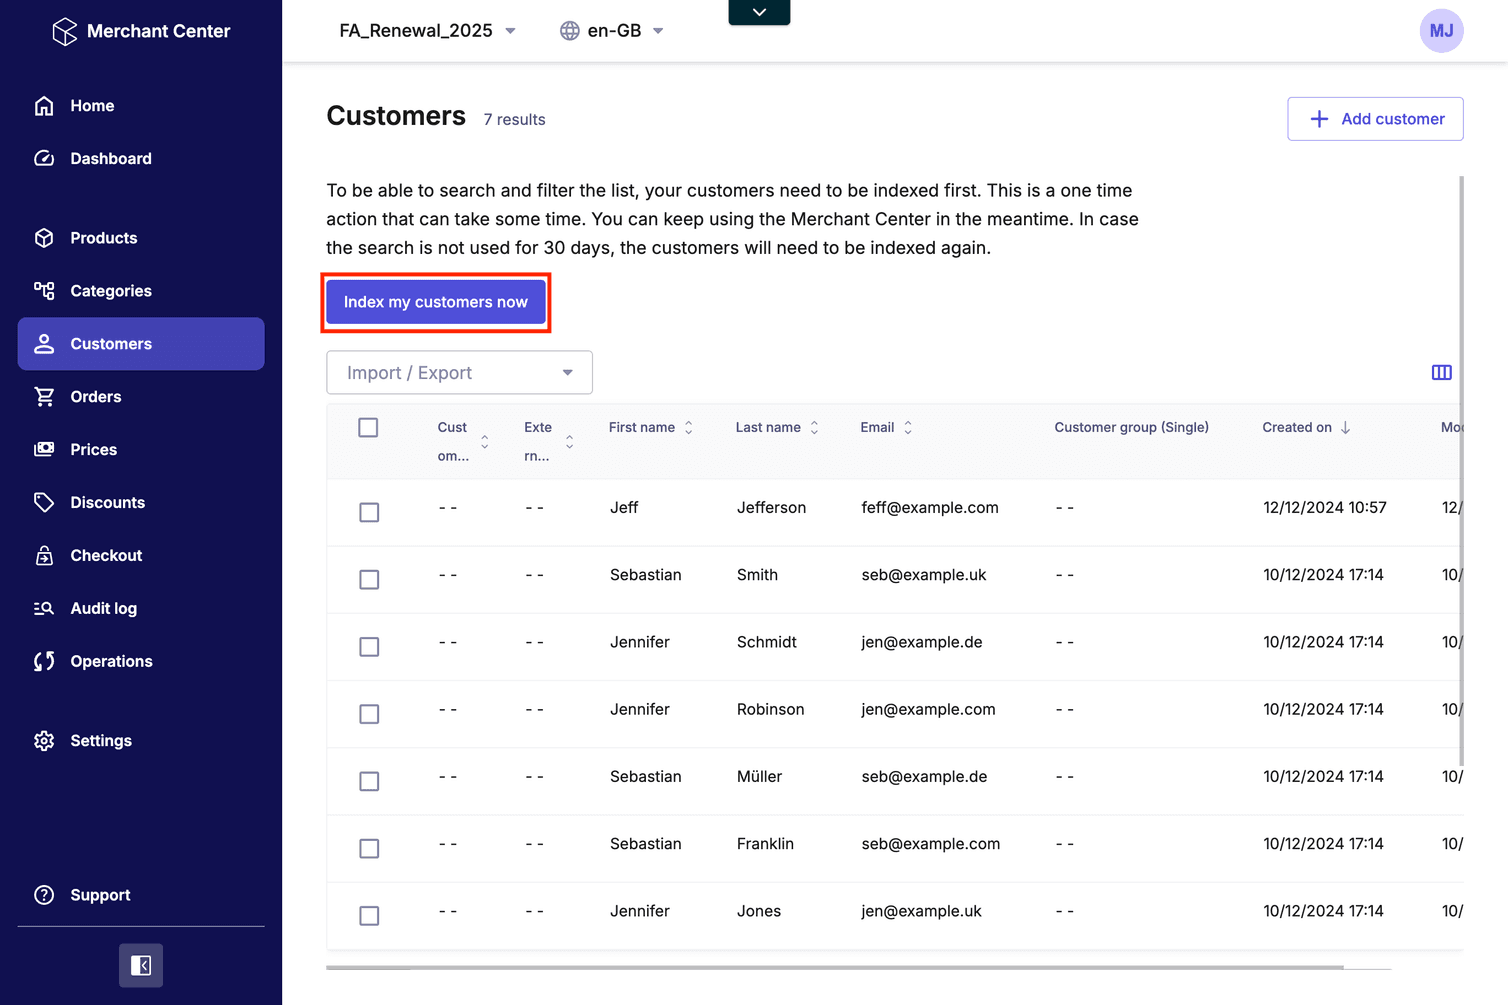
Task: Click the Add customer button
Action: [x=1375, y=118]
